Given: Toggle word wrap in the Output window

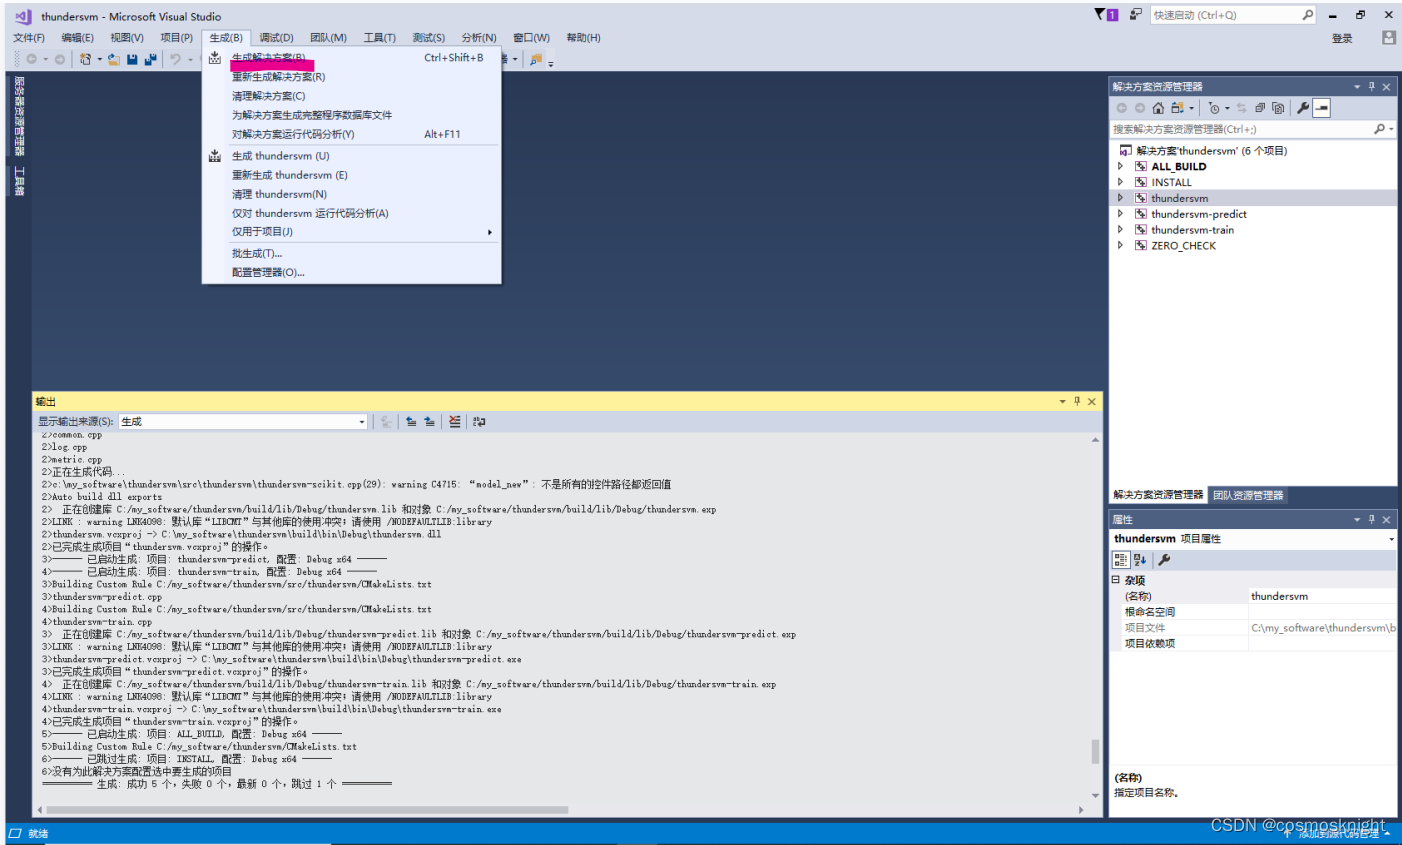Looking at the screenshot, I should (478, 421).
